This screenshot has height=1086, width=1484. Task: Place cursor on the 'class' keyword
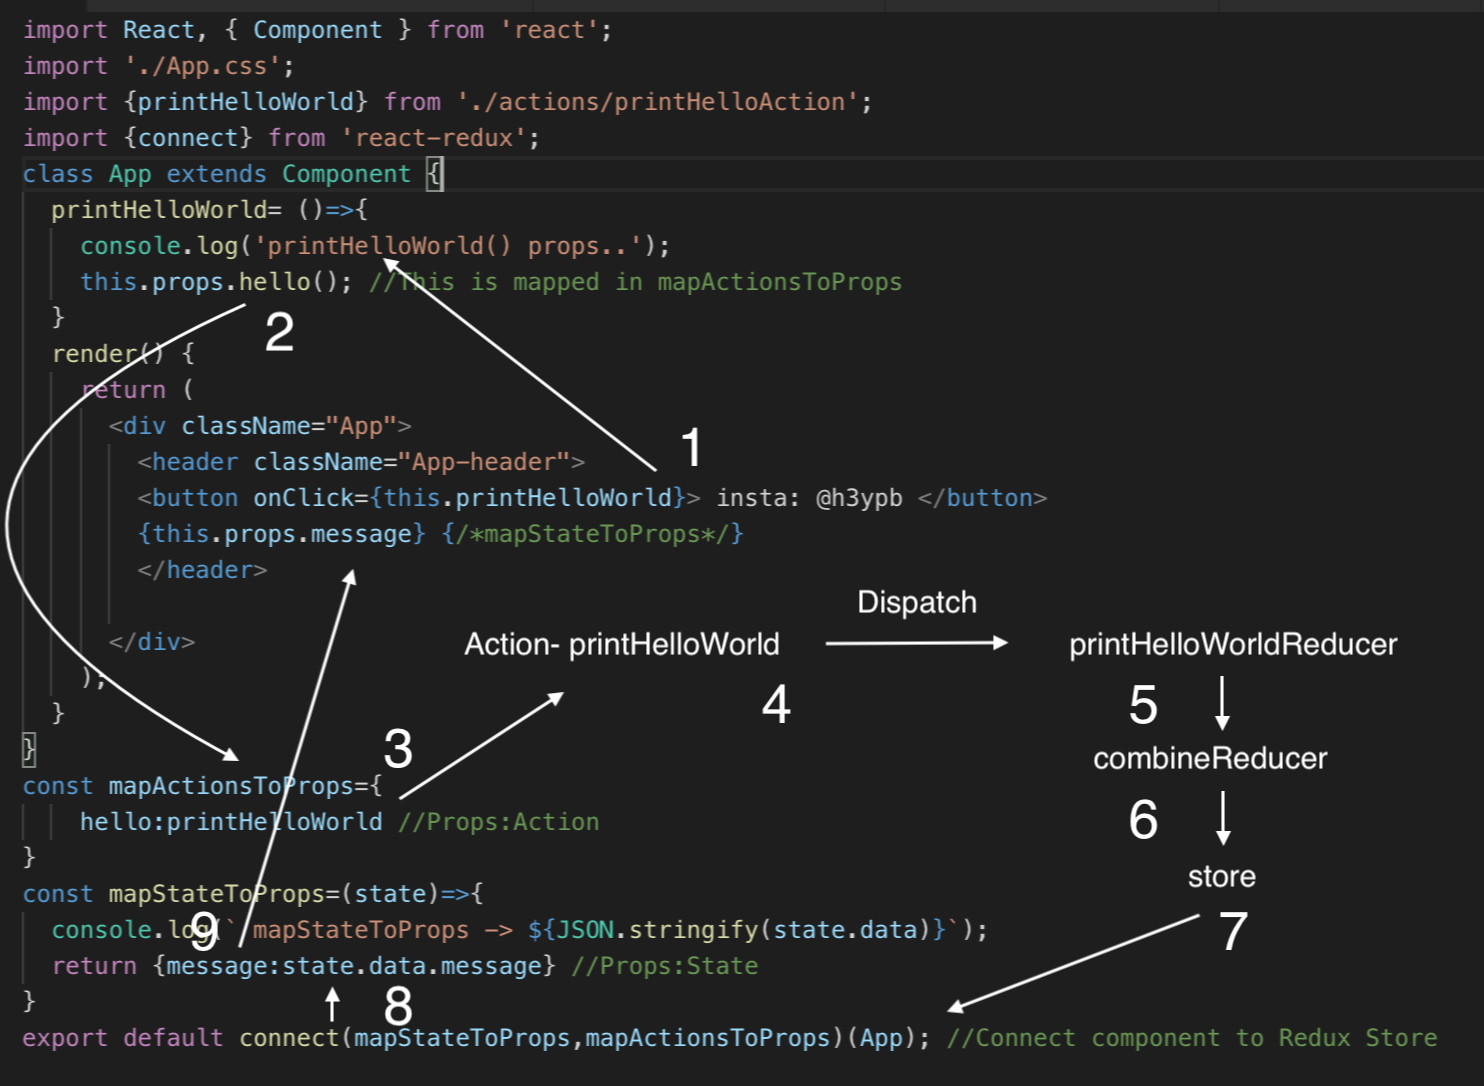(x=58, y=174)
